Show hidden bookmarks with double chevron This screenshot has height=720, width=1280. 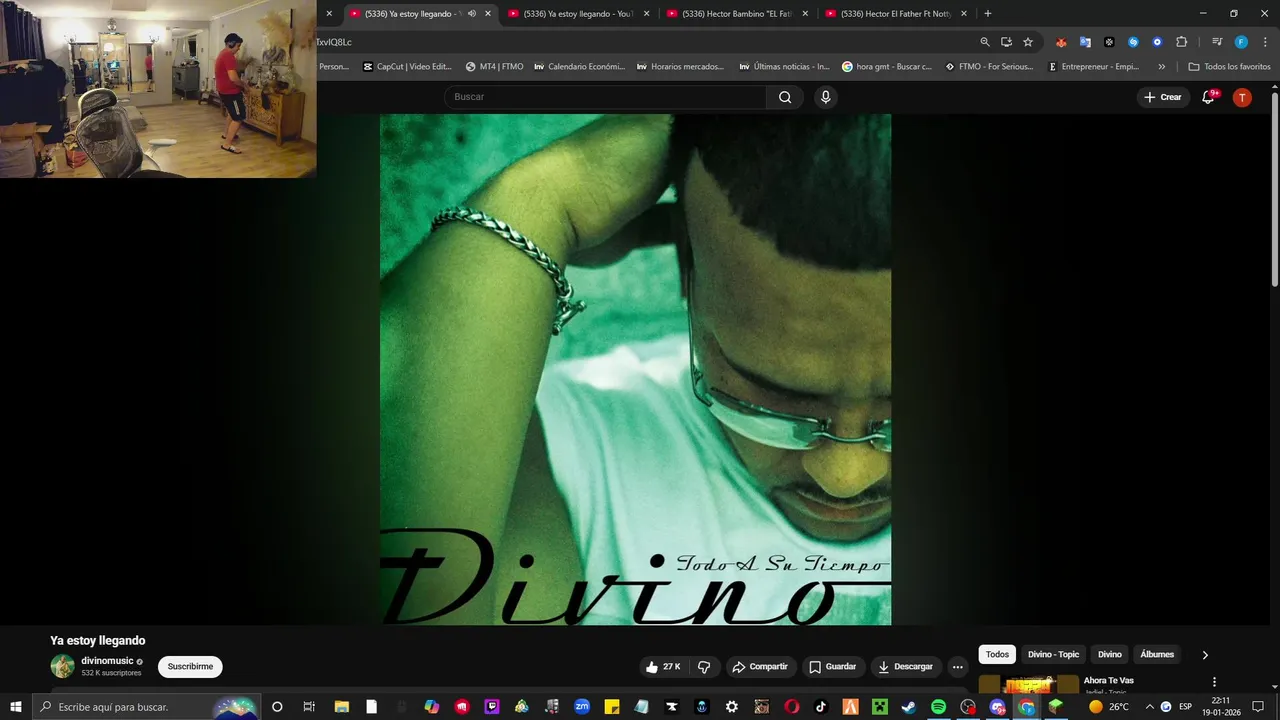click(x=1161, y=67)
